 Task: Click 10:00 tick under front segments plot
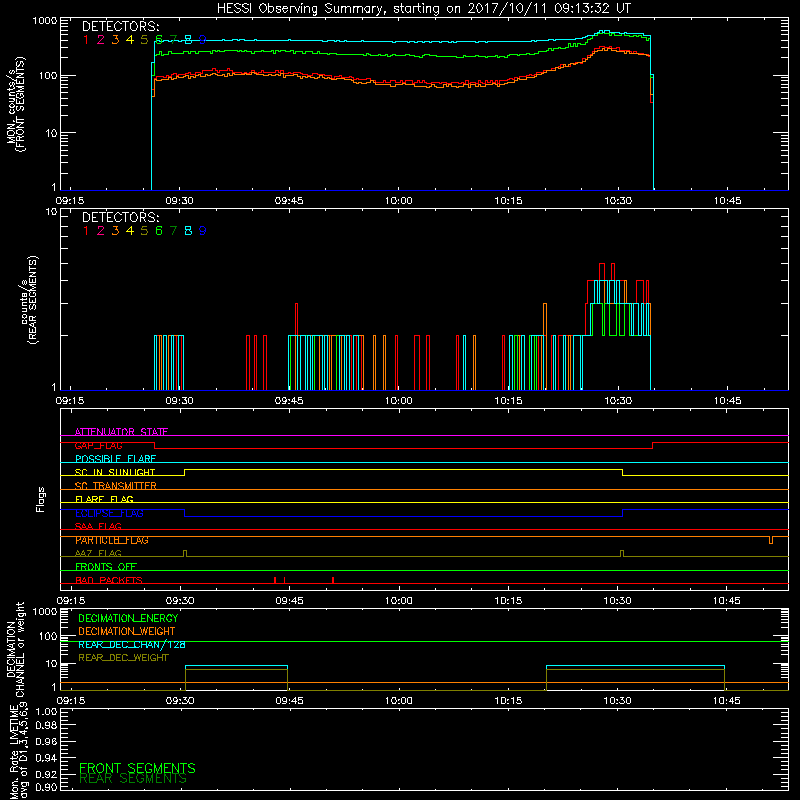399,201
